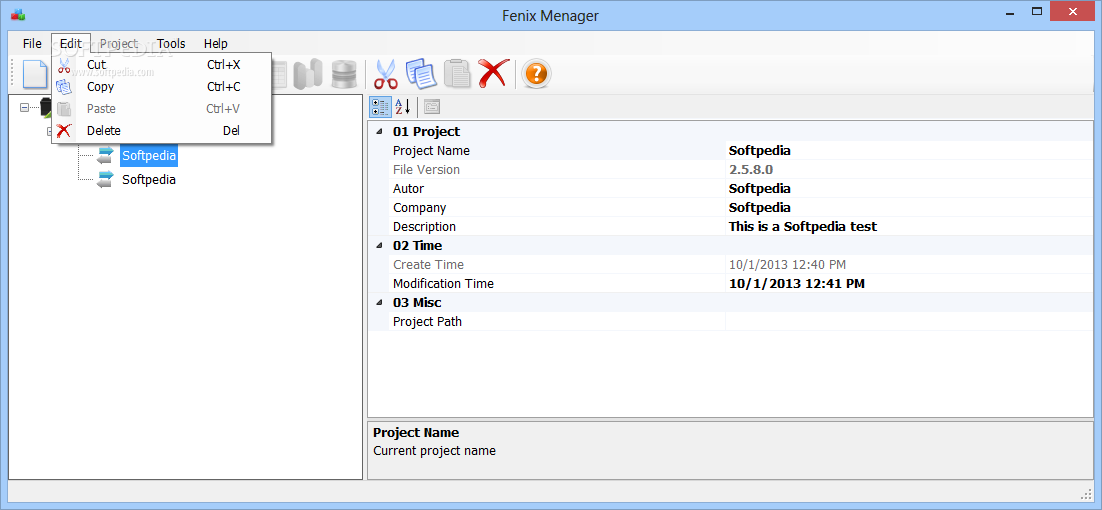Click the New document toolbar icon

click(35, 74)
